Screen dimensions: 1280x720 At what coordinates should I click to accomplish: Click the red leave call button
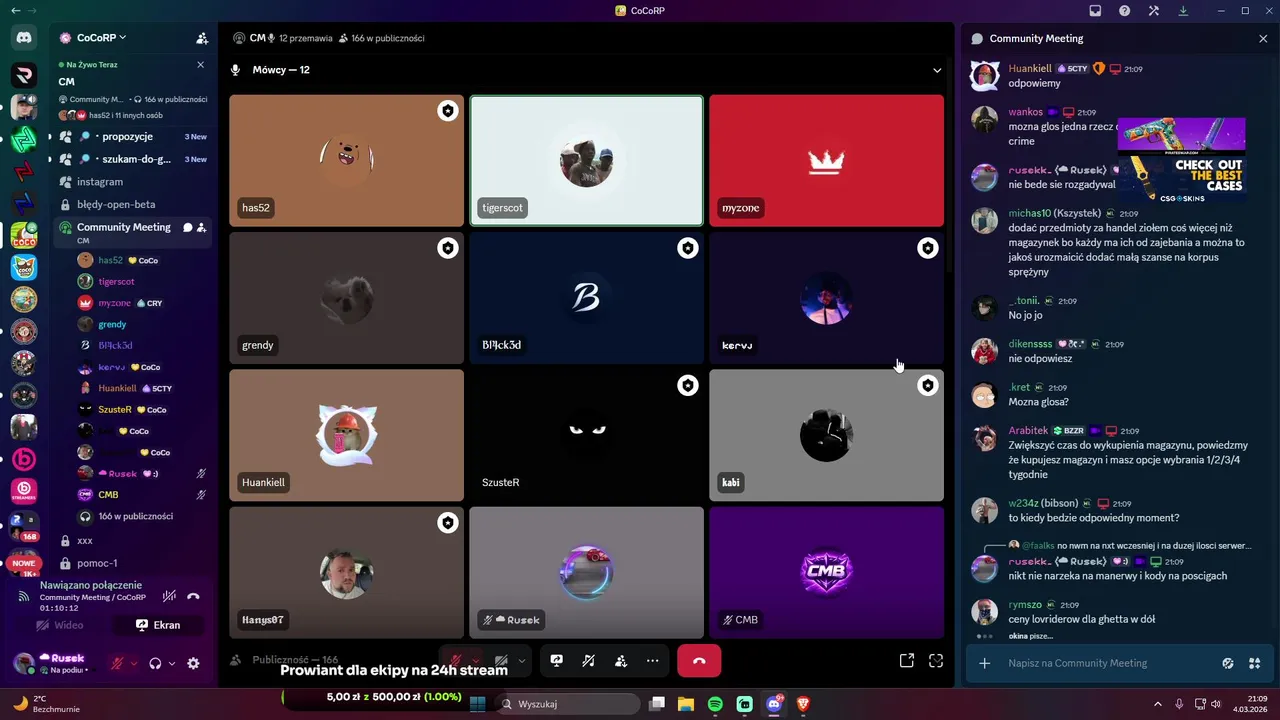pos(699,661)
